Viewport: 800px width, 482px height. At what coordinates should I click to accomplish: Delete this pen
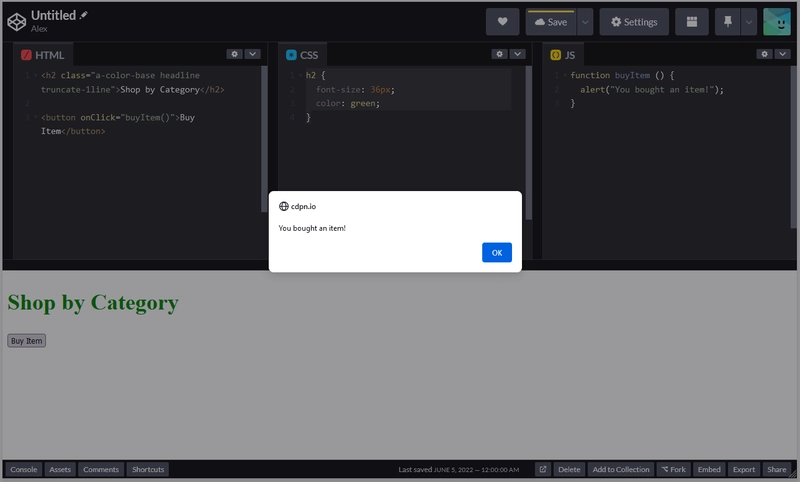tap(569, 469)
